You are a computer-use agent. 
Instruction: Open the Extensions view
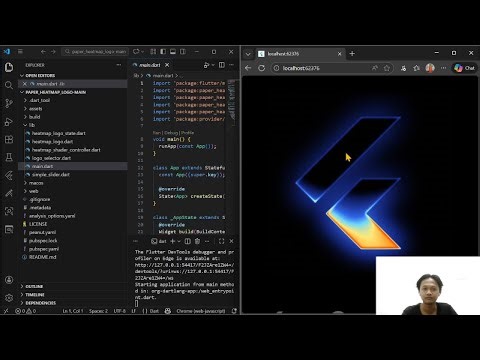tap(9, 139)
